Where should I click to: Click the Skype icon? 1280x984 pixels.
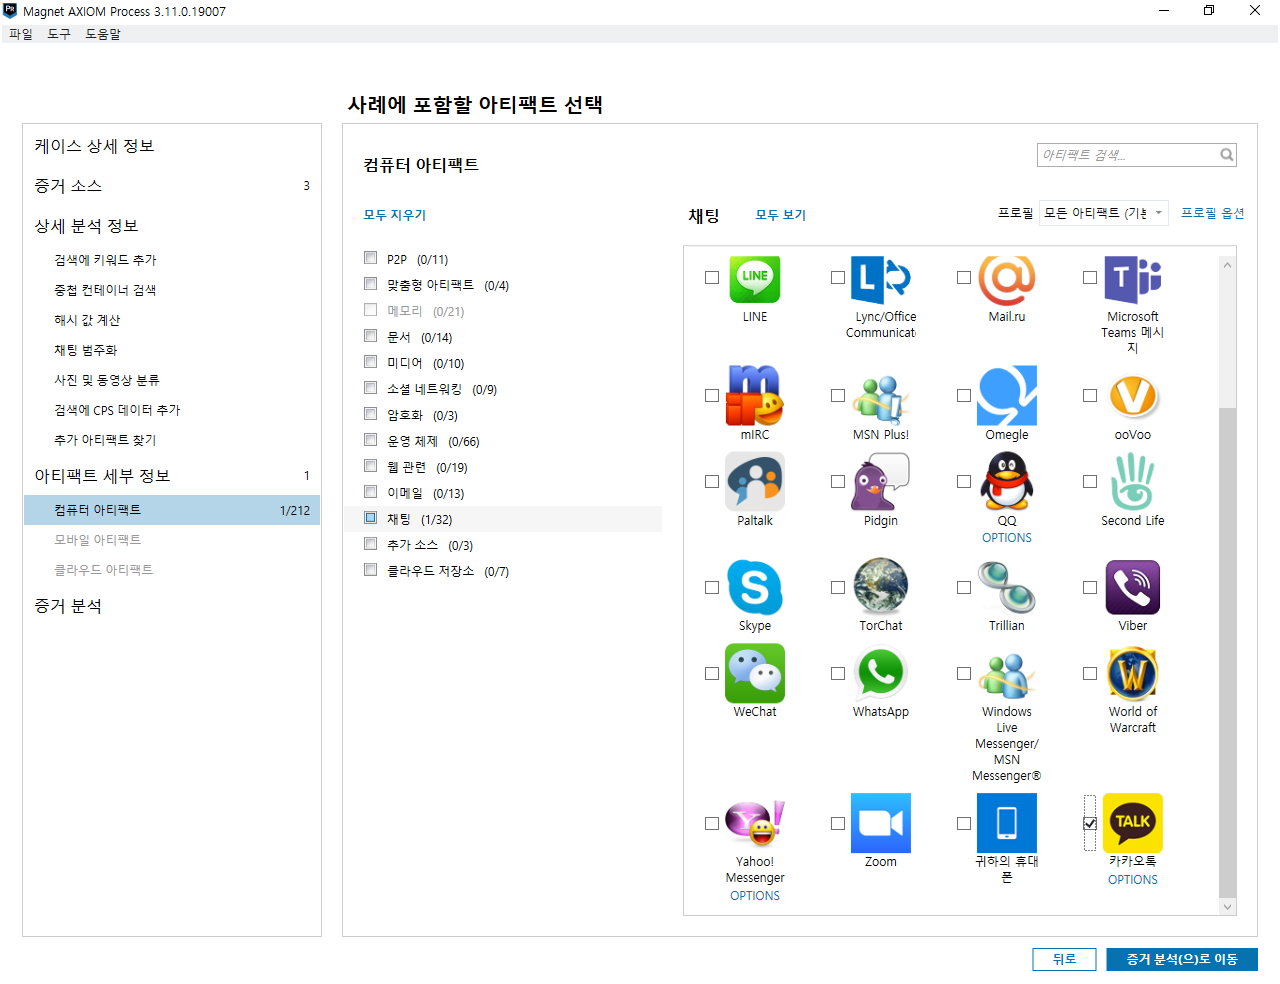click(755, 587)
